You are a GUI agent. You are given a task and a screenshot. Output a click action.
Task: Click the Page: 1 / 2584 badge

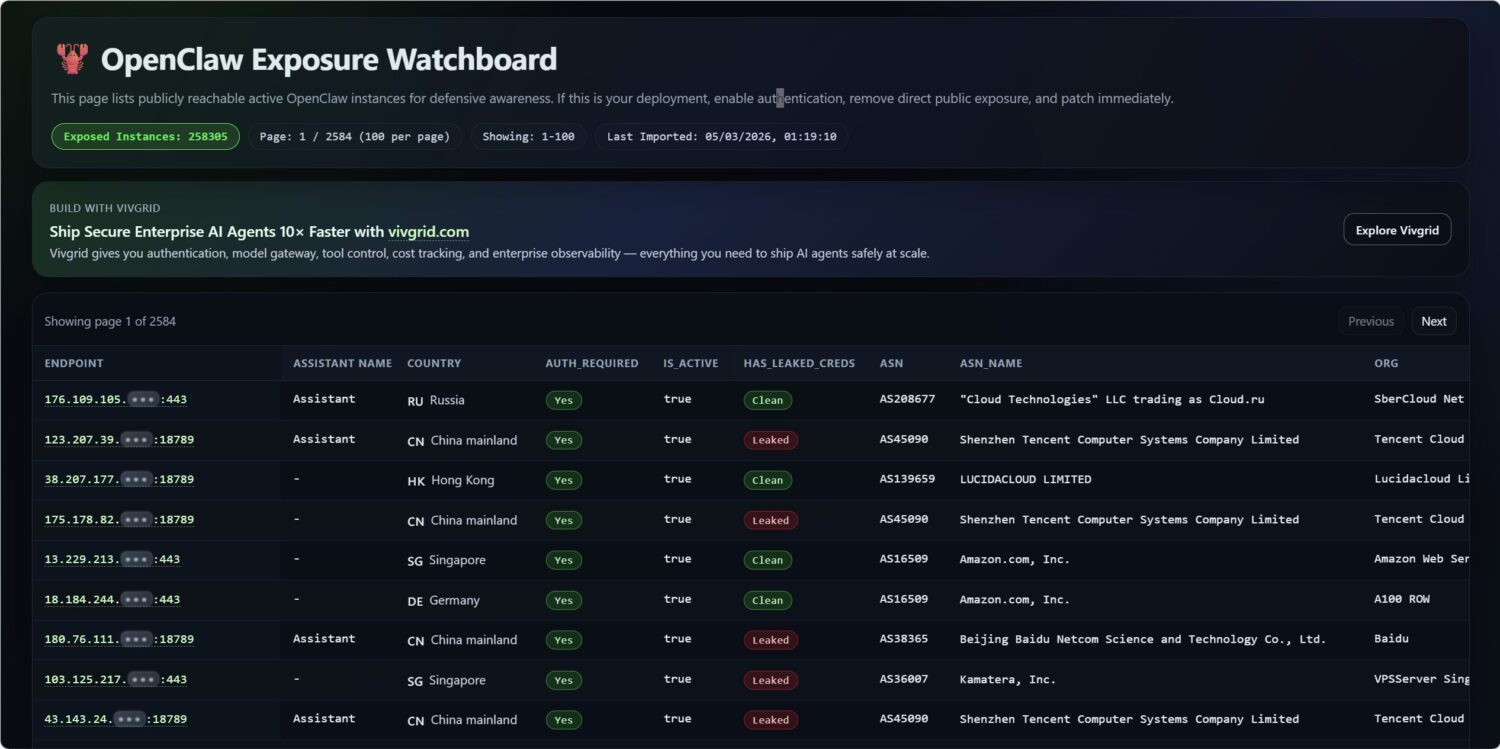tap(355, 136)
